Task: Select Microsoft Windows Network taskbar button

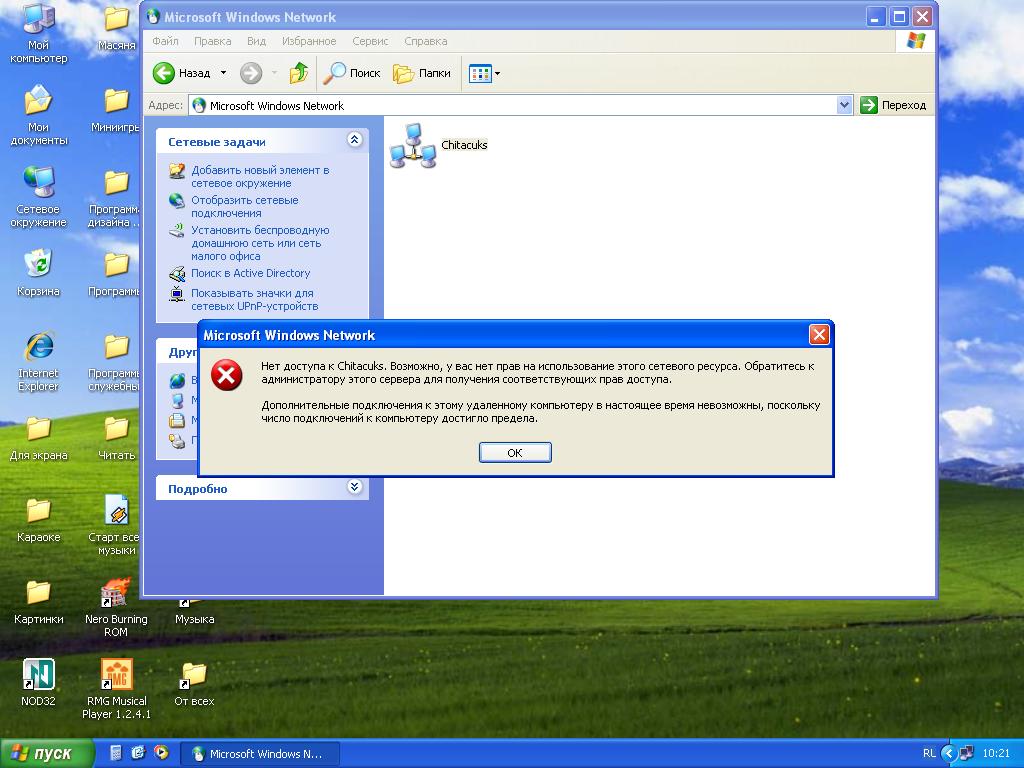Action: point(260,754)
